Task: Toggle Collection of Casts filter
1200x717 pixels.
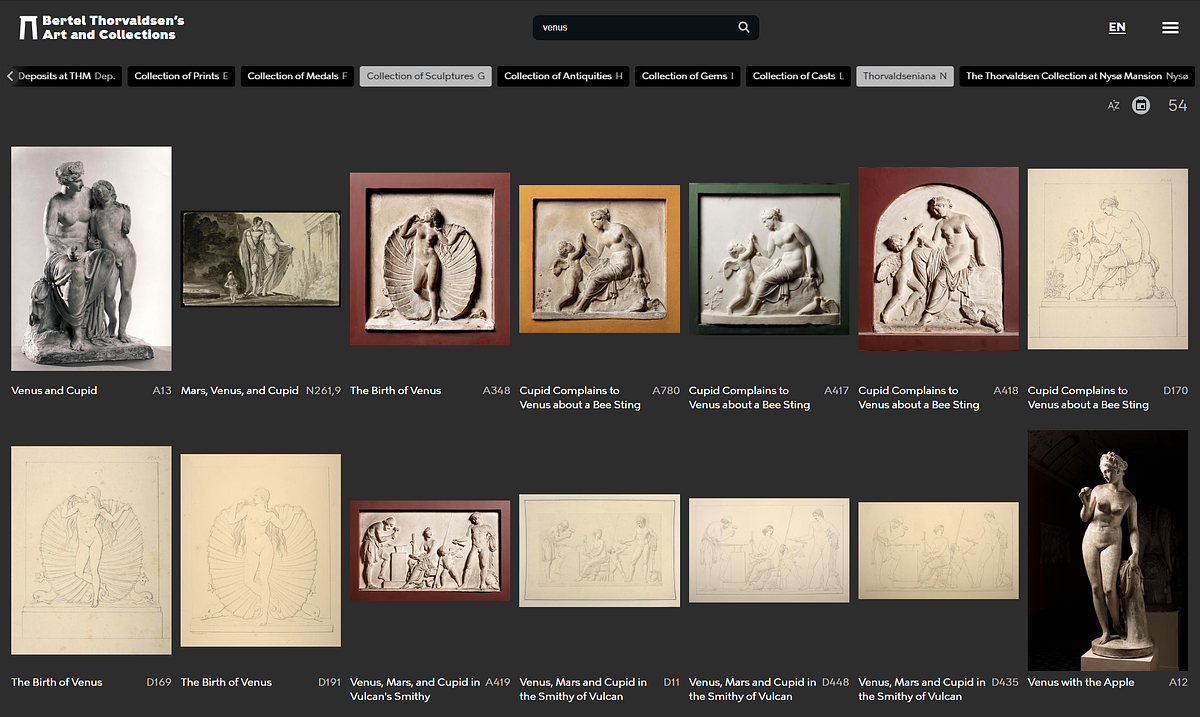Action: [x=799, y=76]
